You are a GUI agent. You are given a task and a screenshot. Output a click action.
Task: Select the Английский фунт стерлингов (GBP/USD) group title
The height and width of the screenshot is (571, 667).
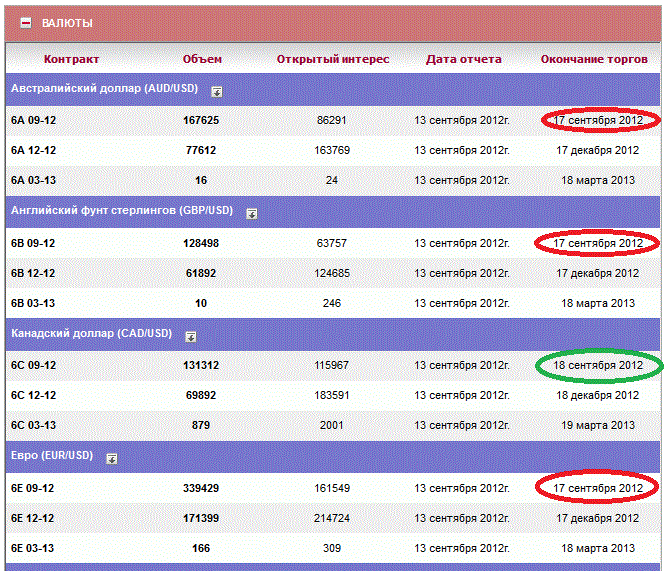pyautogui.click(x=122, y=211)
